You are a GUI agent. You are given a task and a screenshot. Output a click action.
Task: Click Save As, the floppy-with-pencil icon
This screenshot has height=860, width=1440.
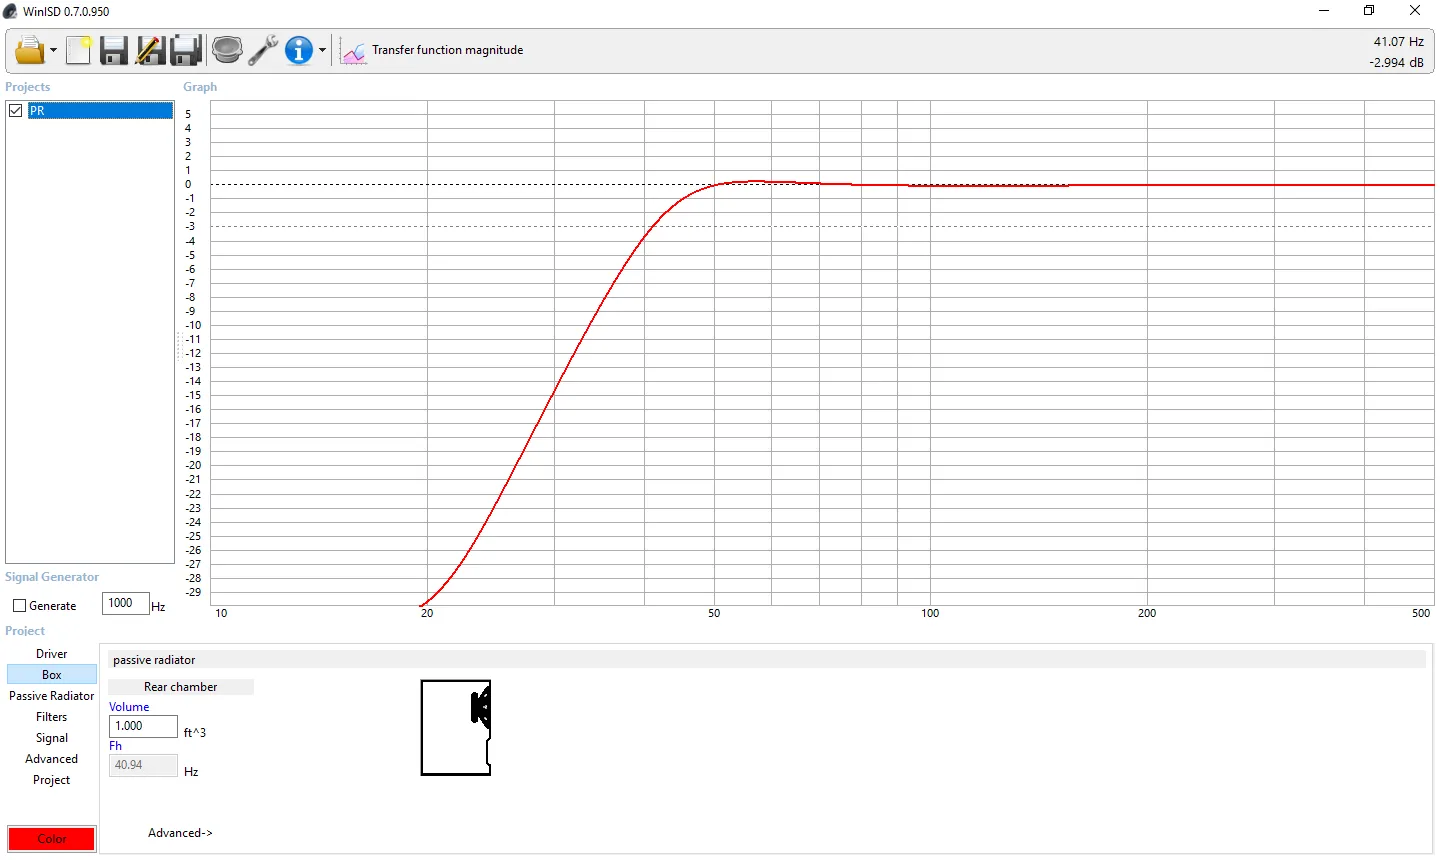150,50
